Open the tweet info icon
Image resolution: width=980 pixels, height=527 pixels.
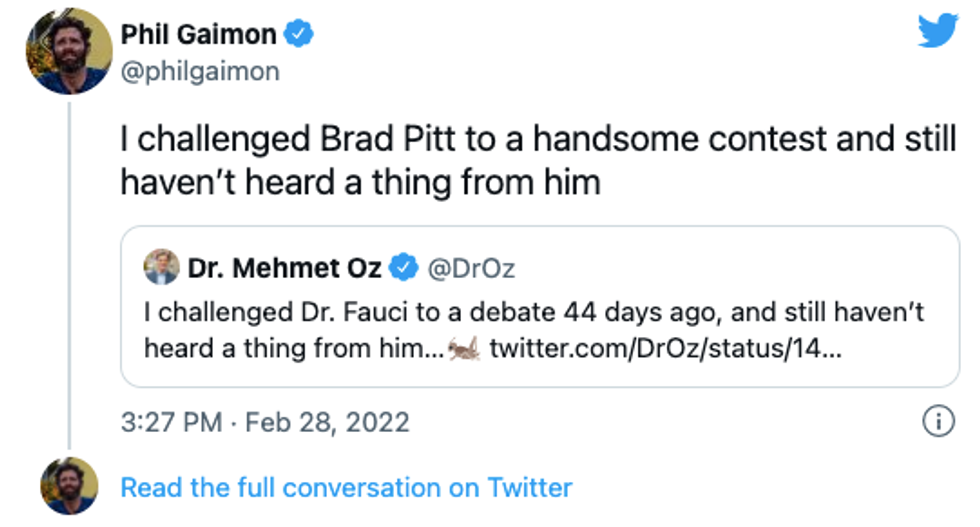tap(937, 422)
